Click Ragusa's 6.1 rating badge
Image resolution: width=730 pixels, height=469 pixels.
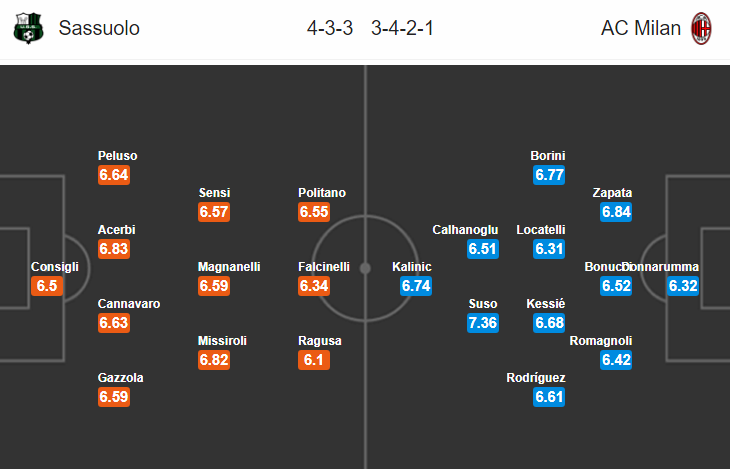[x=314, y=360]
